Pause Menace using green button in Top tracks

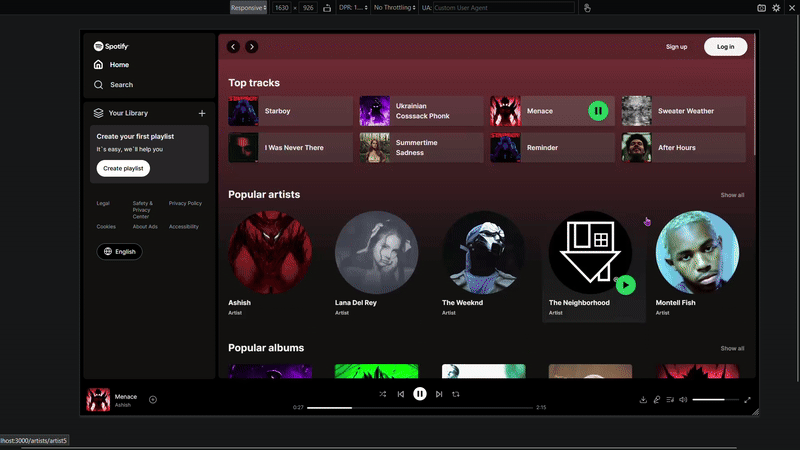(598, 111)
